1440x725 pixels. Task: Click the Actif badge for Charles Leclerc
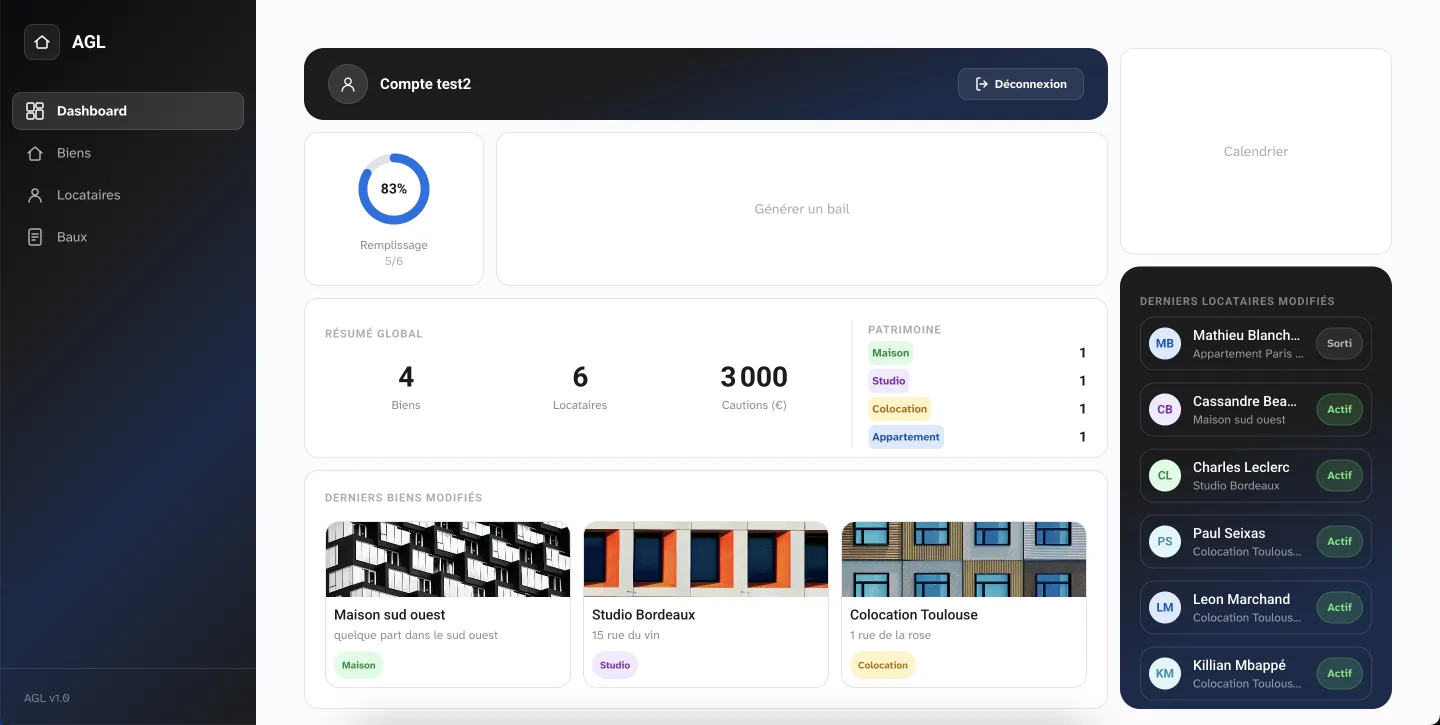point(1339,476)
